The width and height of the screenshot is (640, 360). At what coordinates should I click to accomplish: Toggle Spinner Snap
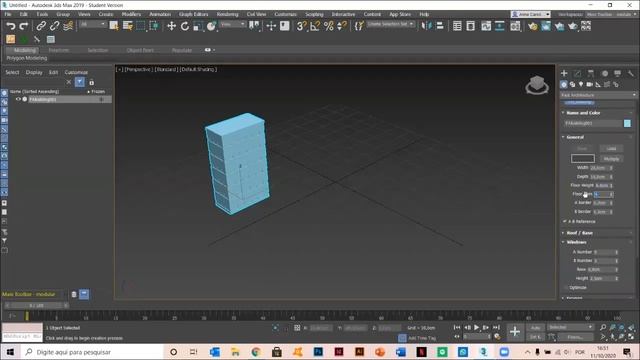[342, 26]
